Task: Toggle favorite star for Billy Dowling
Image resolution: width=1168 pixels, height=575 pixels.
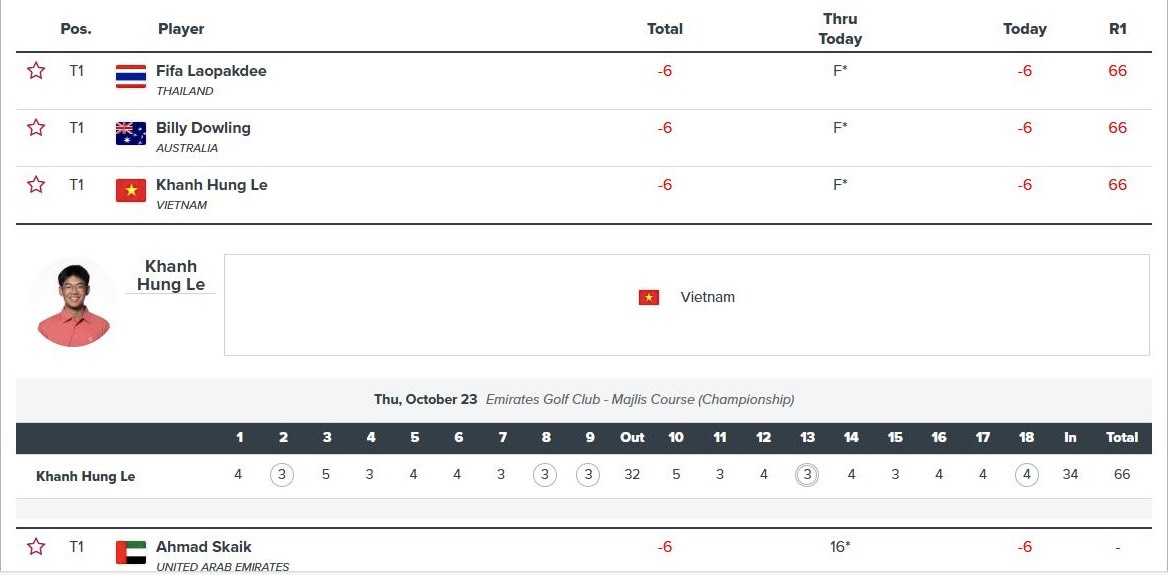Action: point(36,127)
